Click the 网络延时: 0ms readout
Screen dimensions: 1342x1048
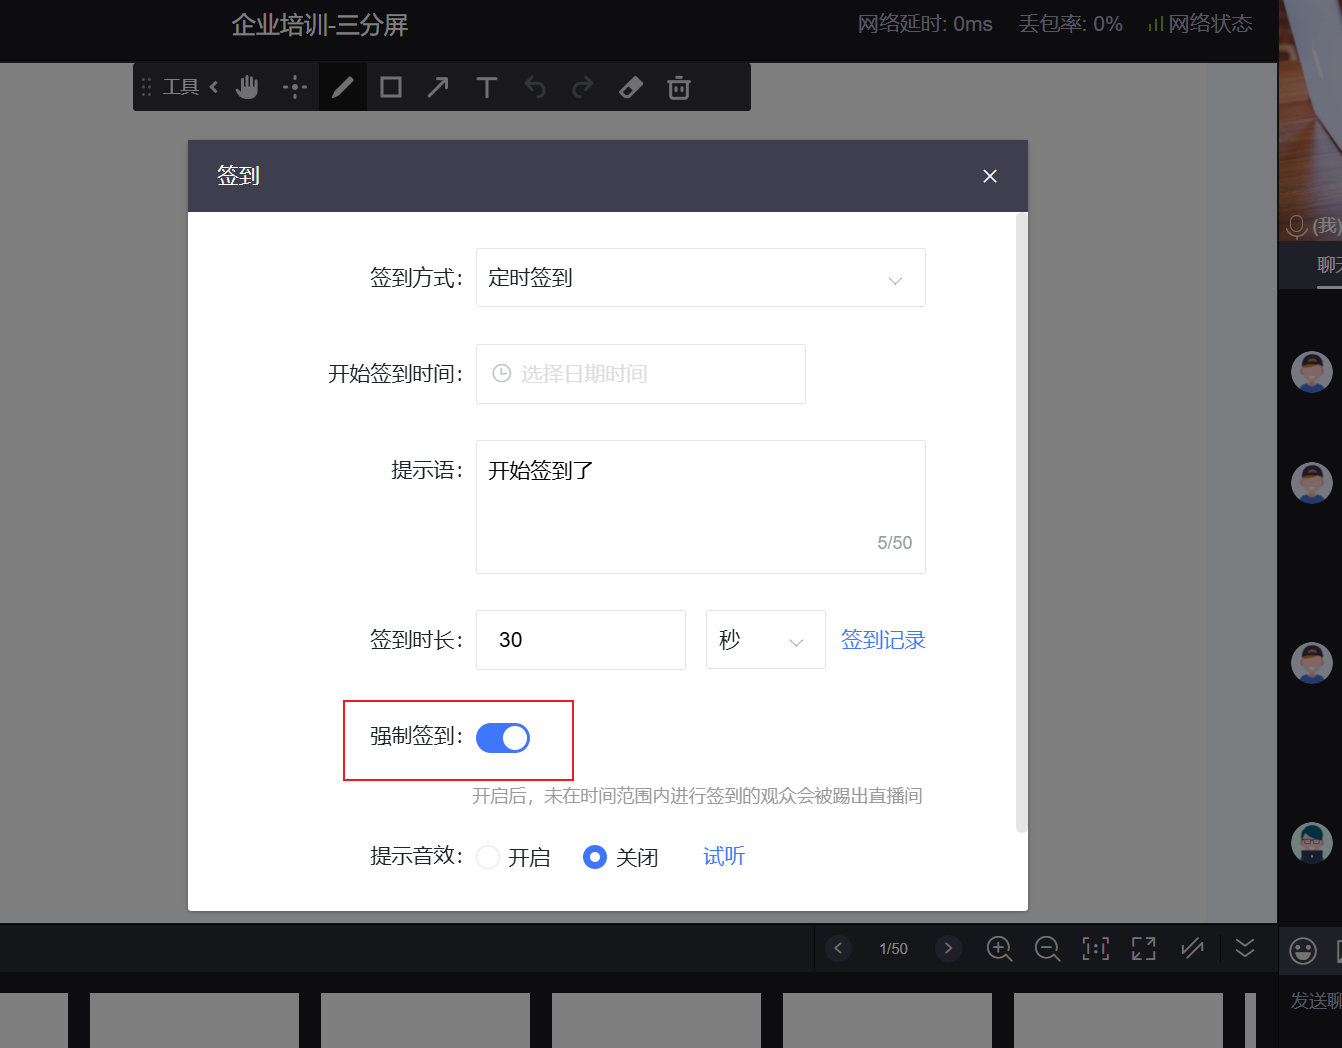click(x=925, y=24)
